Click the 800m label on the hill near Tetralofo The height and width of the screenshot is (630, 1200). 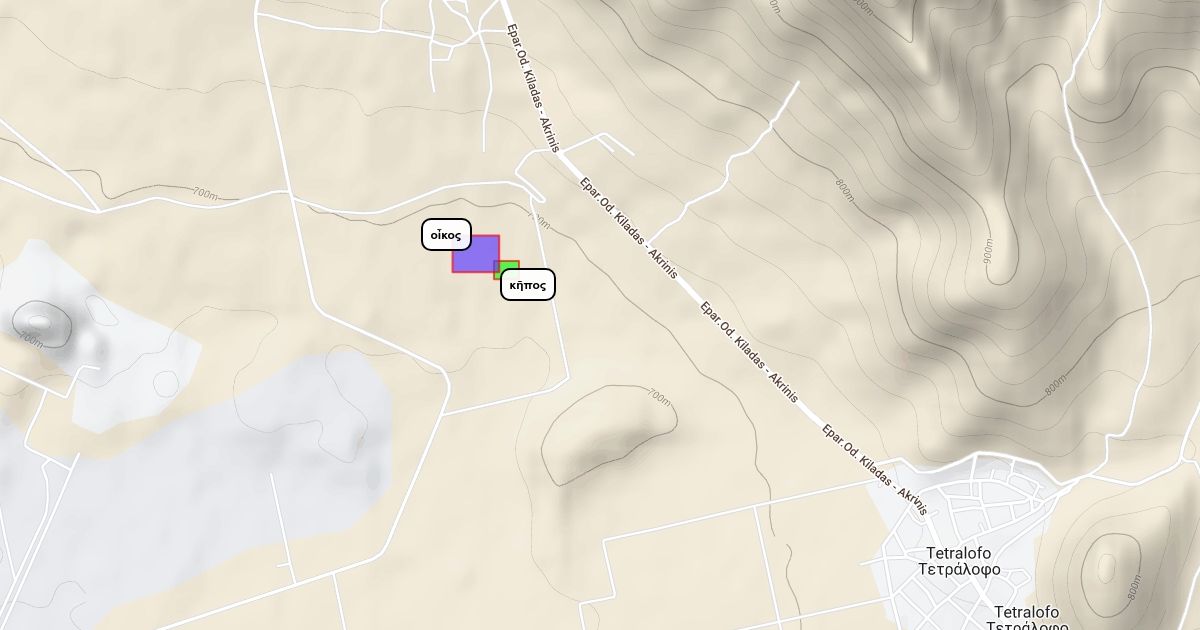point(1133,589)
